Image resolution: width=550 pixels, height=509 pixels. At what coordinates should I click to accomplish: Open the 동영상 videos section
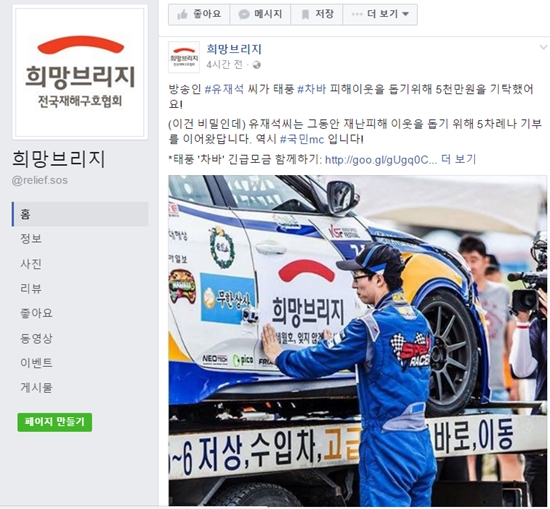tap(36, 338)
